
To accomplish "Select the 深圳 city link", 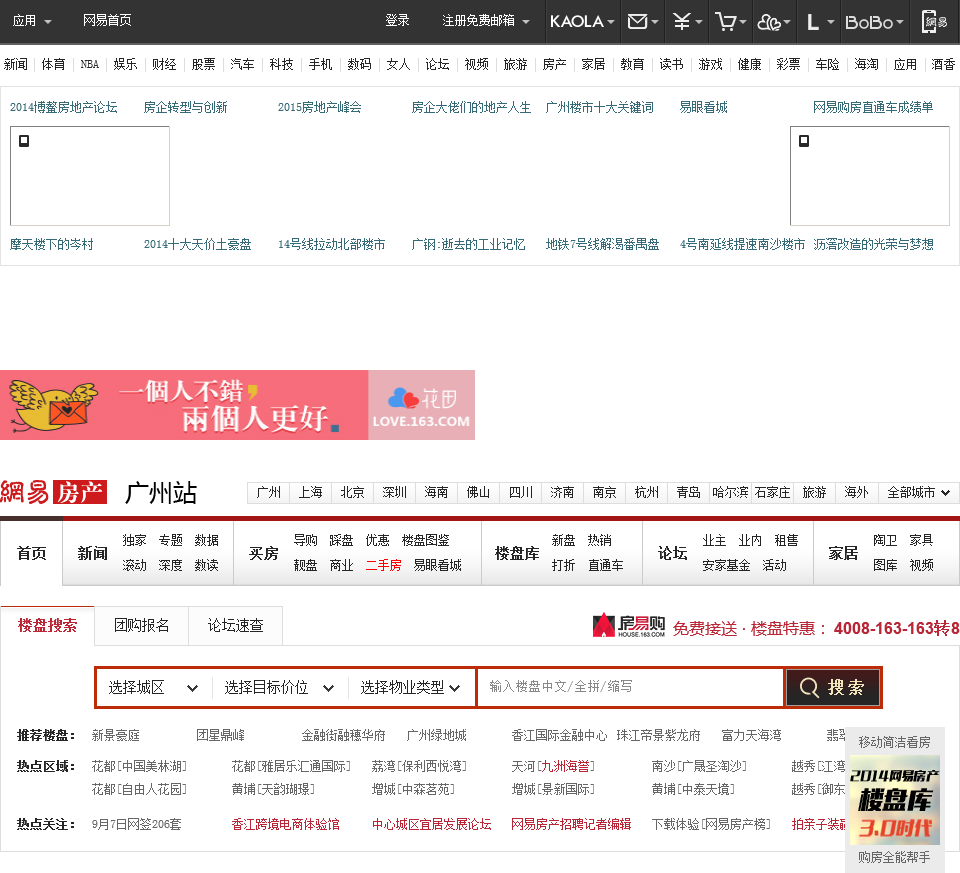I will [394, 492].
